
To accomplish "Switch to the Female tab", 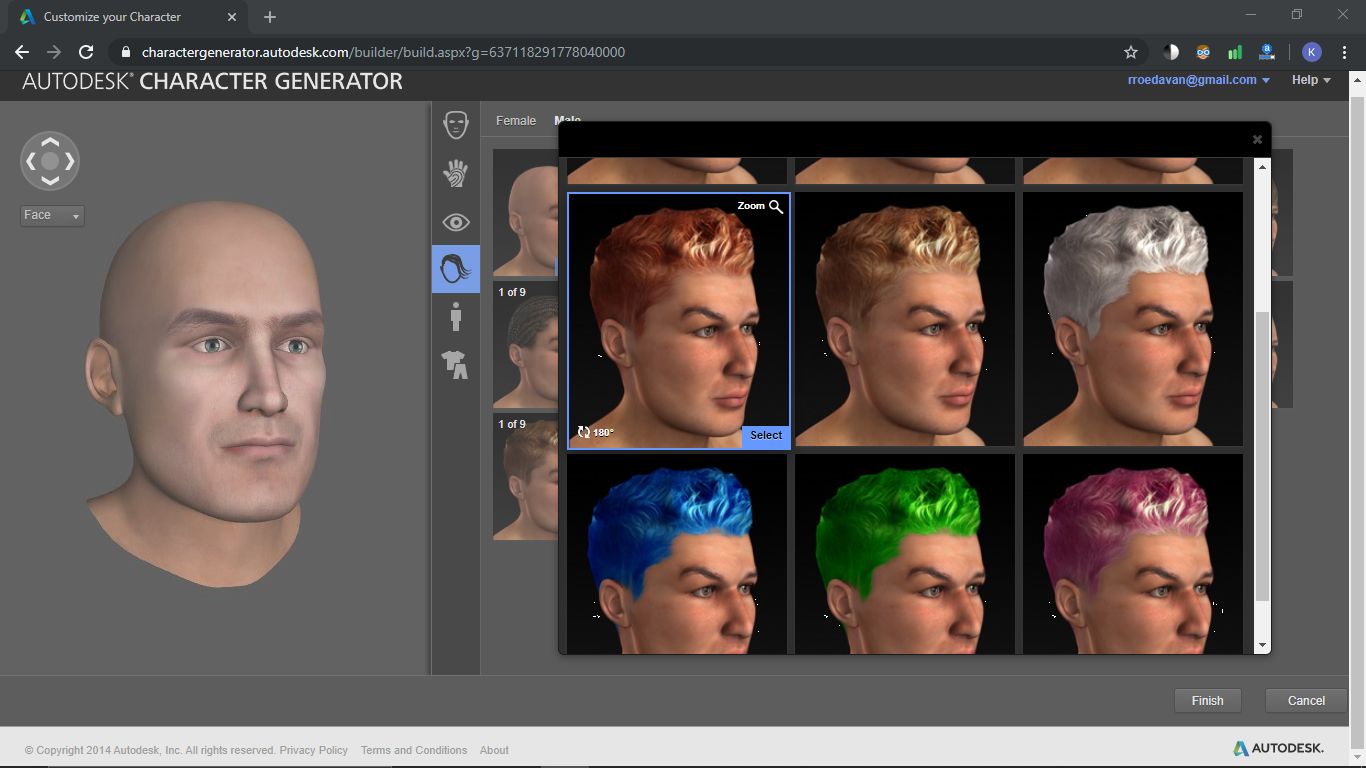I will click(x=516, y=120).
